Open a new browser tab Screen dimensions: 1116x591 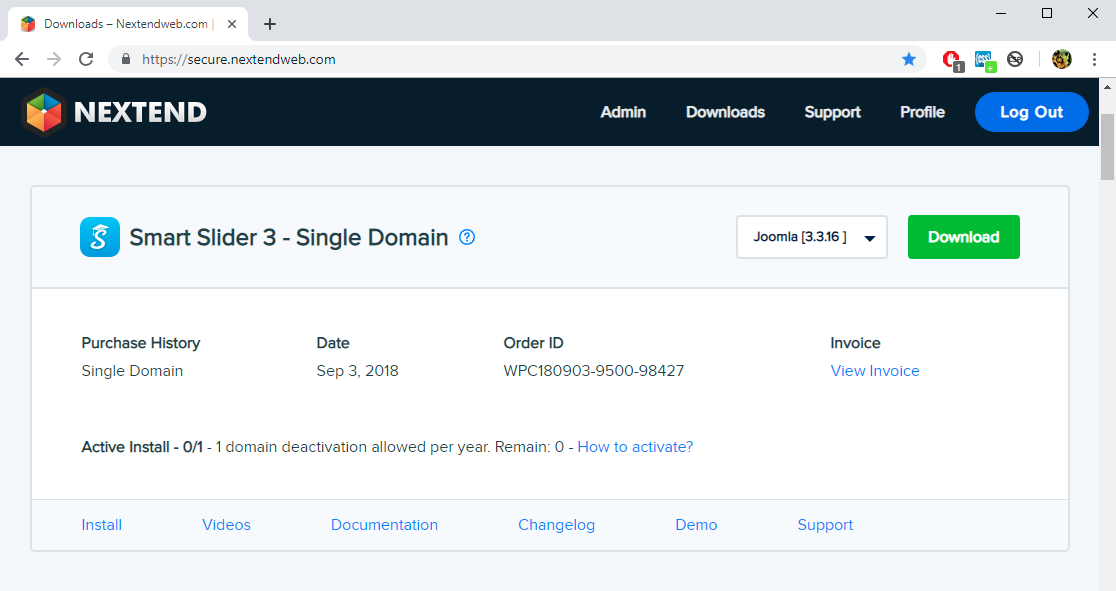click(270, 24)
